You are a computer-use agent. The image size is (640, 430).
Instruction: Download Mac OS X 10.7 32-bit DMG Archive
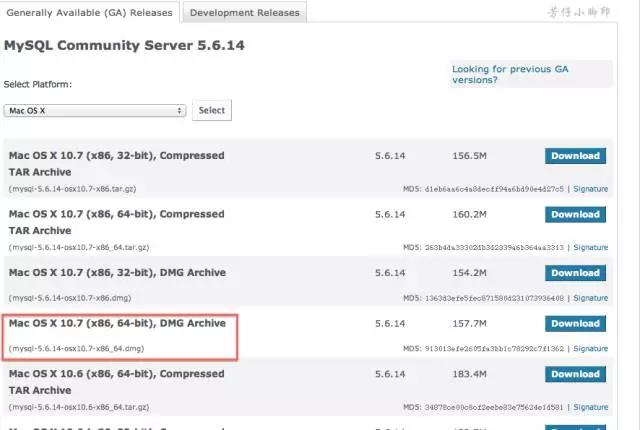(575, 273)
